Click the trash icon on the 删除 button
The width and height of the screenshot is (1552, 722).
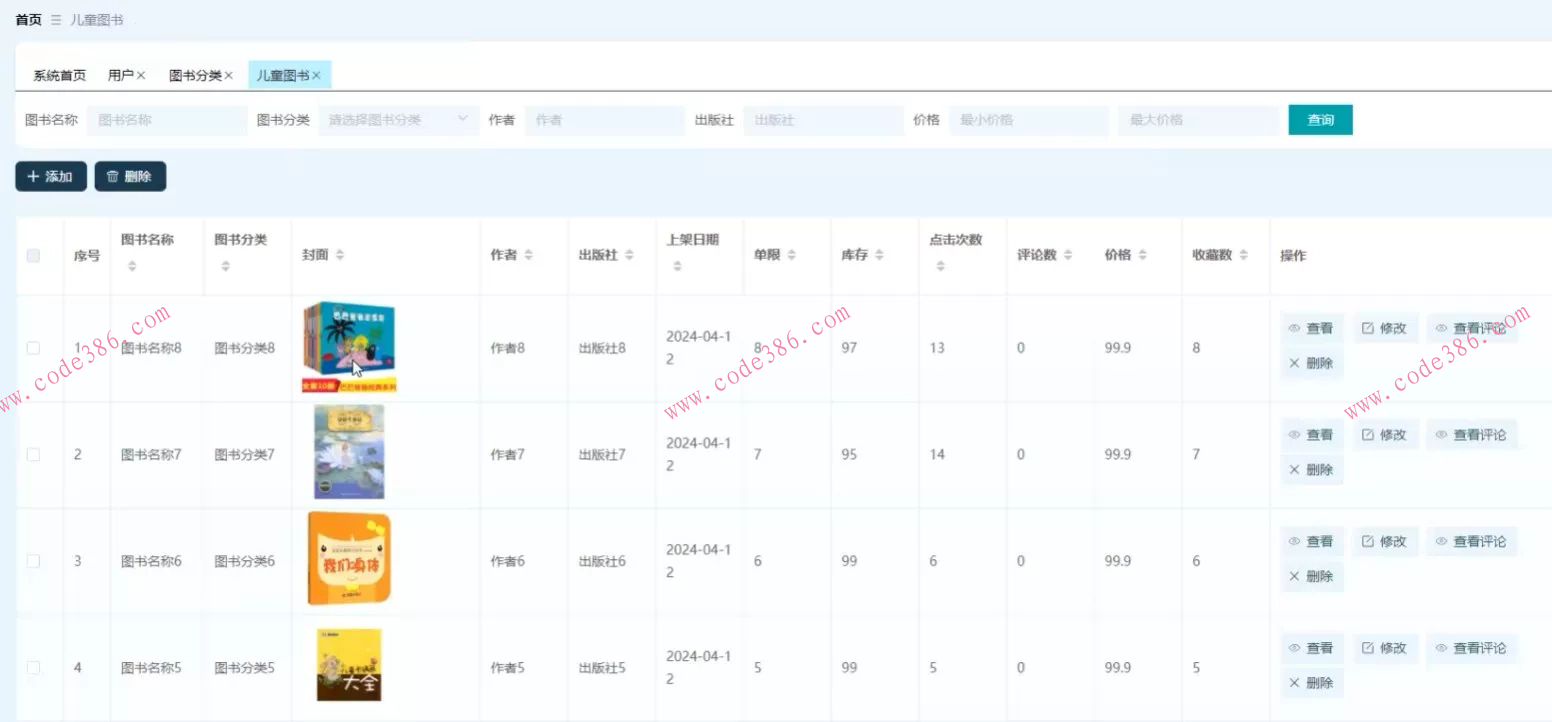pos(113,176)
